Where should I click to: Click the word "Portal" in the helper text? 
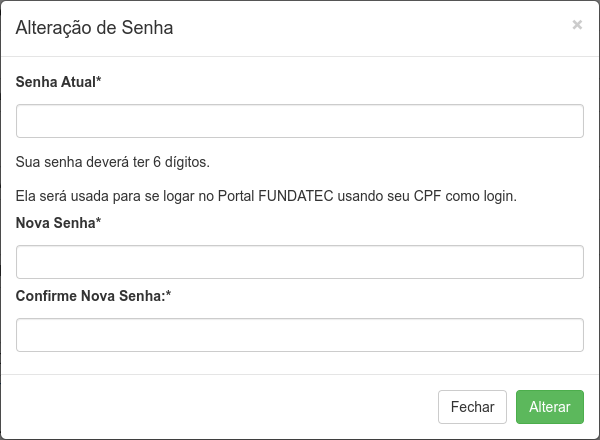click(x=234, y=196)
